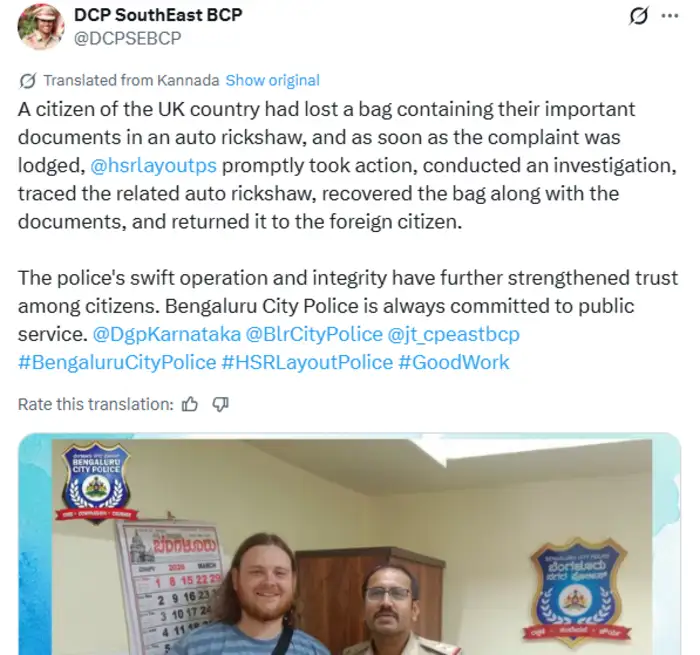Open the @DgpKarnataka mention

167,334
